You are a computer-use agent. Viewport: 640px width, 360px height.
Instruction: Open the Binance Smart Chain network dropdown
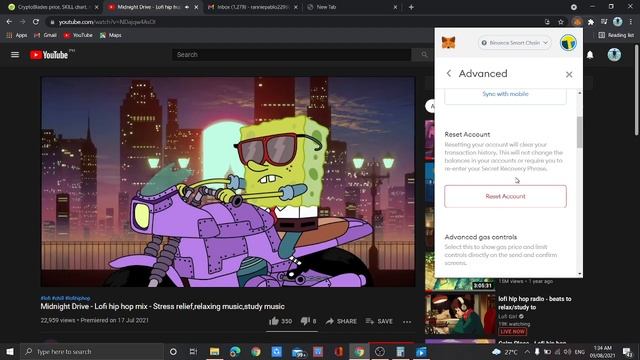pyautogui.click(x=514, y=42)
